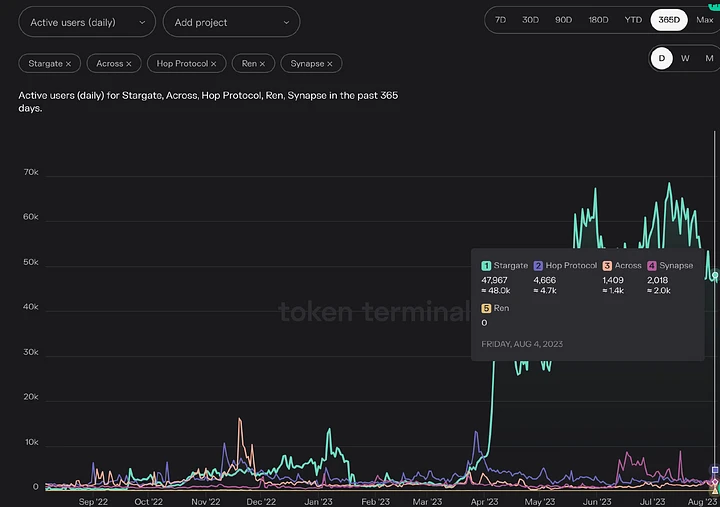The height and width of the screenshot is (507, 720).
Task: Choose the 180D range button
Action: pos(599,20)
